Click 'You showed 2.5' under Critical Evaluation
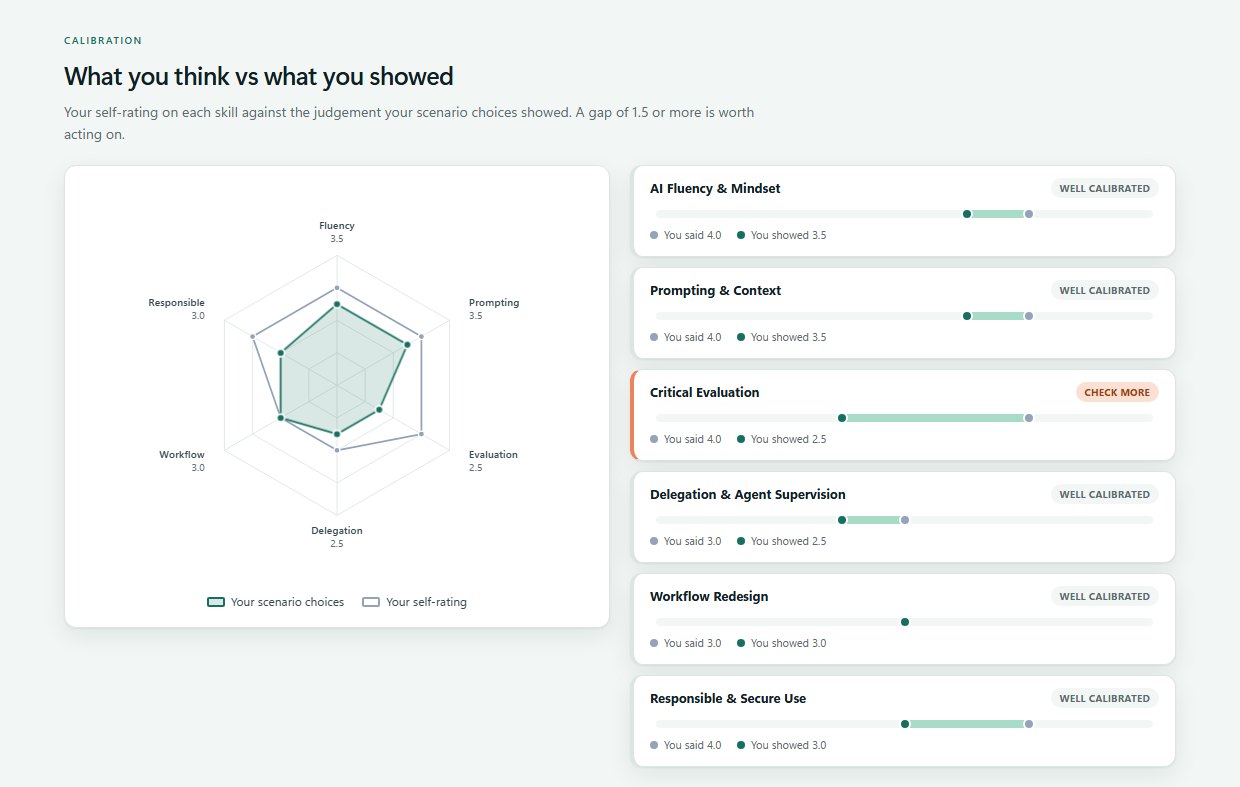Screen dimensions: 1240x787 781,439
